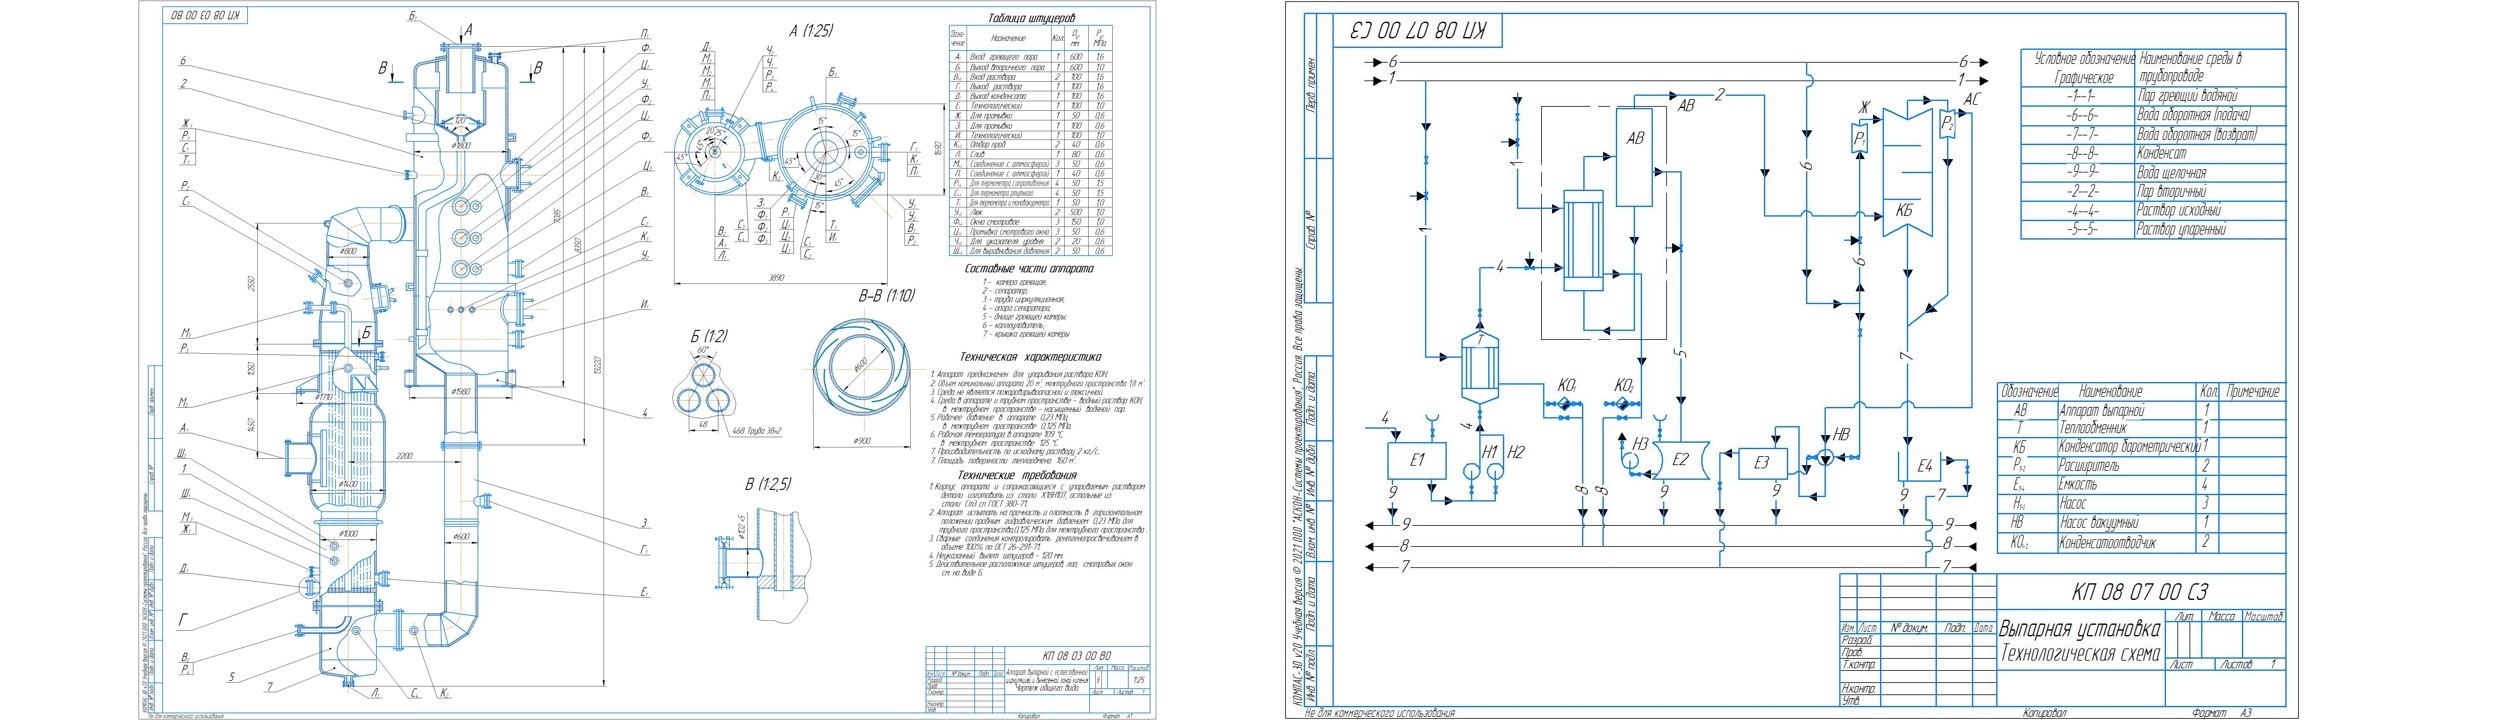Select 'Вода оборотная (возврат)' legend row
This screenshot has width=2498, height=720.
2153,134
